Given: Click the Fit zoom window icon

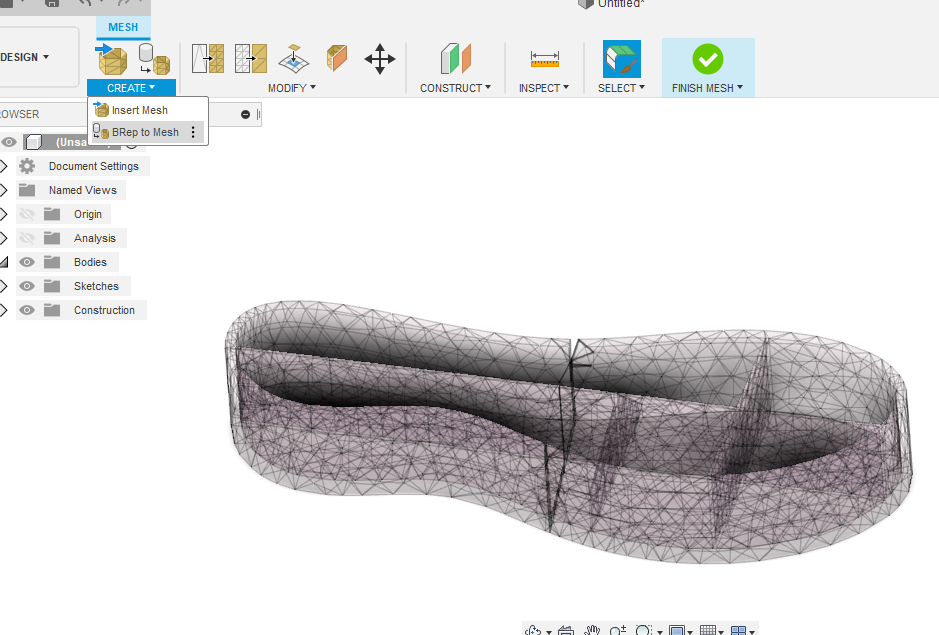Looking at the screenshot, I should pos(643,630).
